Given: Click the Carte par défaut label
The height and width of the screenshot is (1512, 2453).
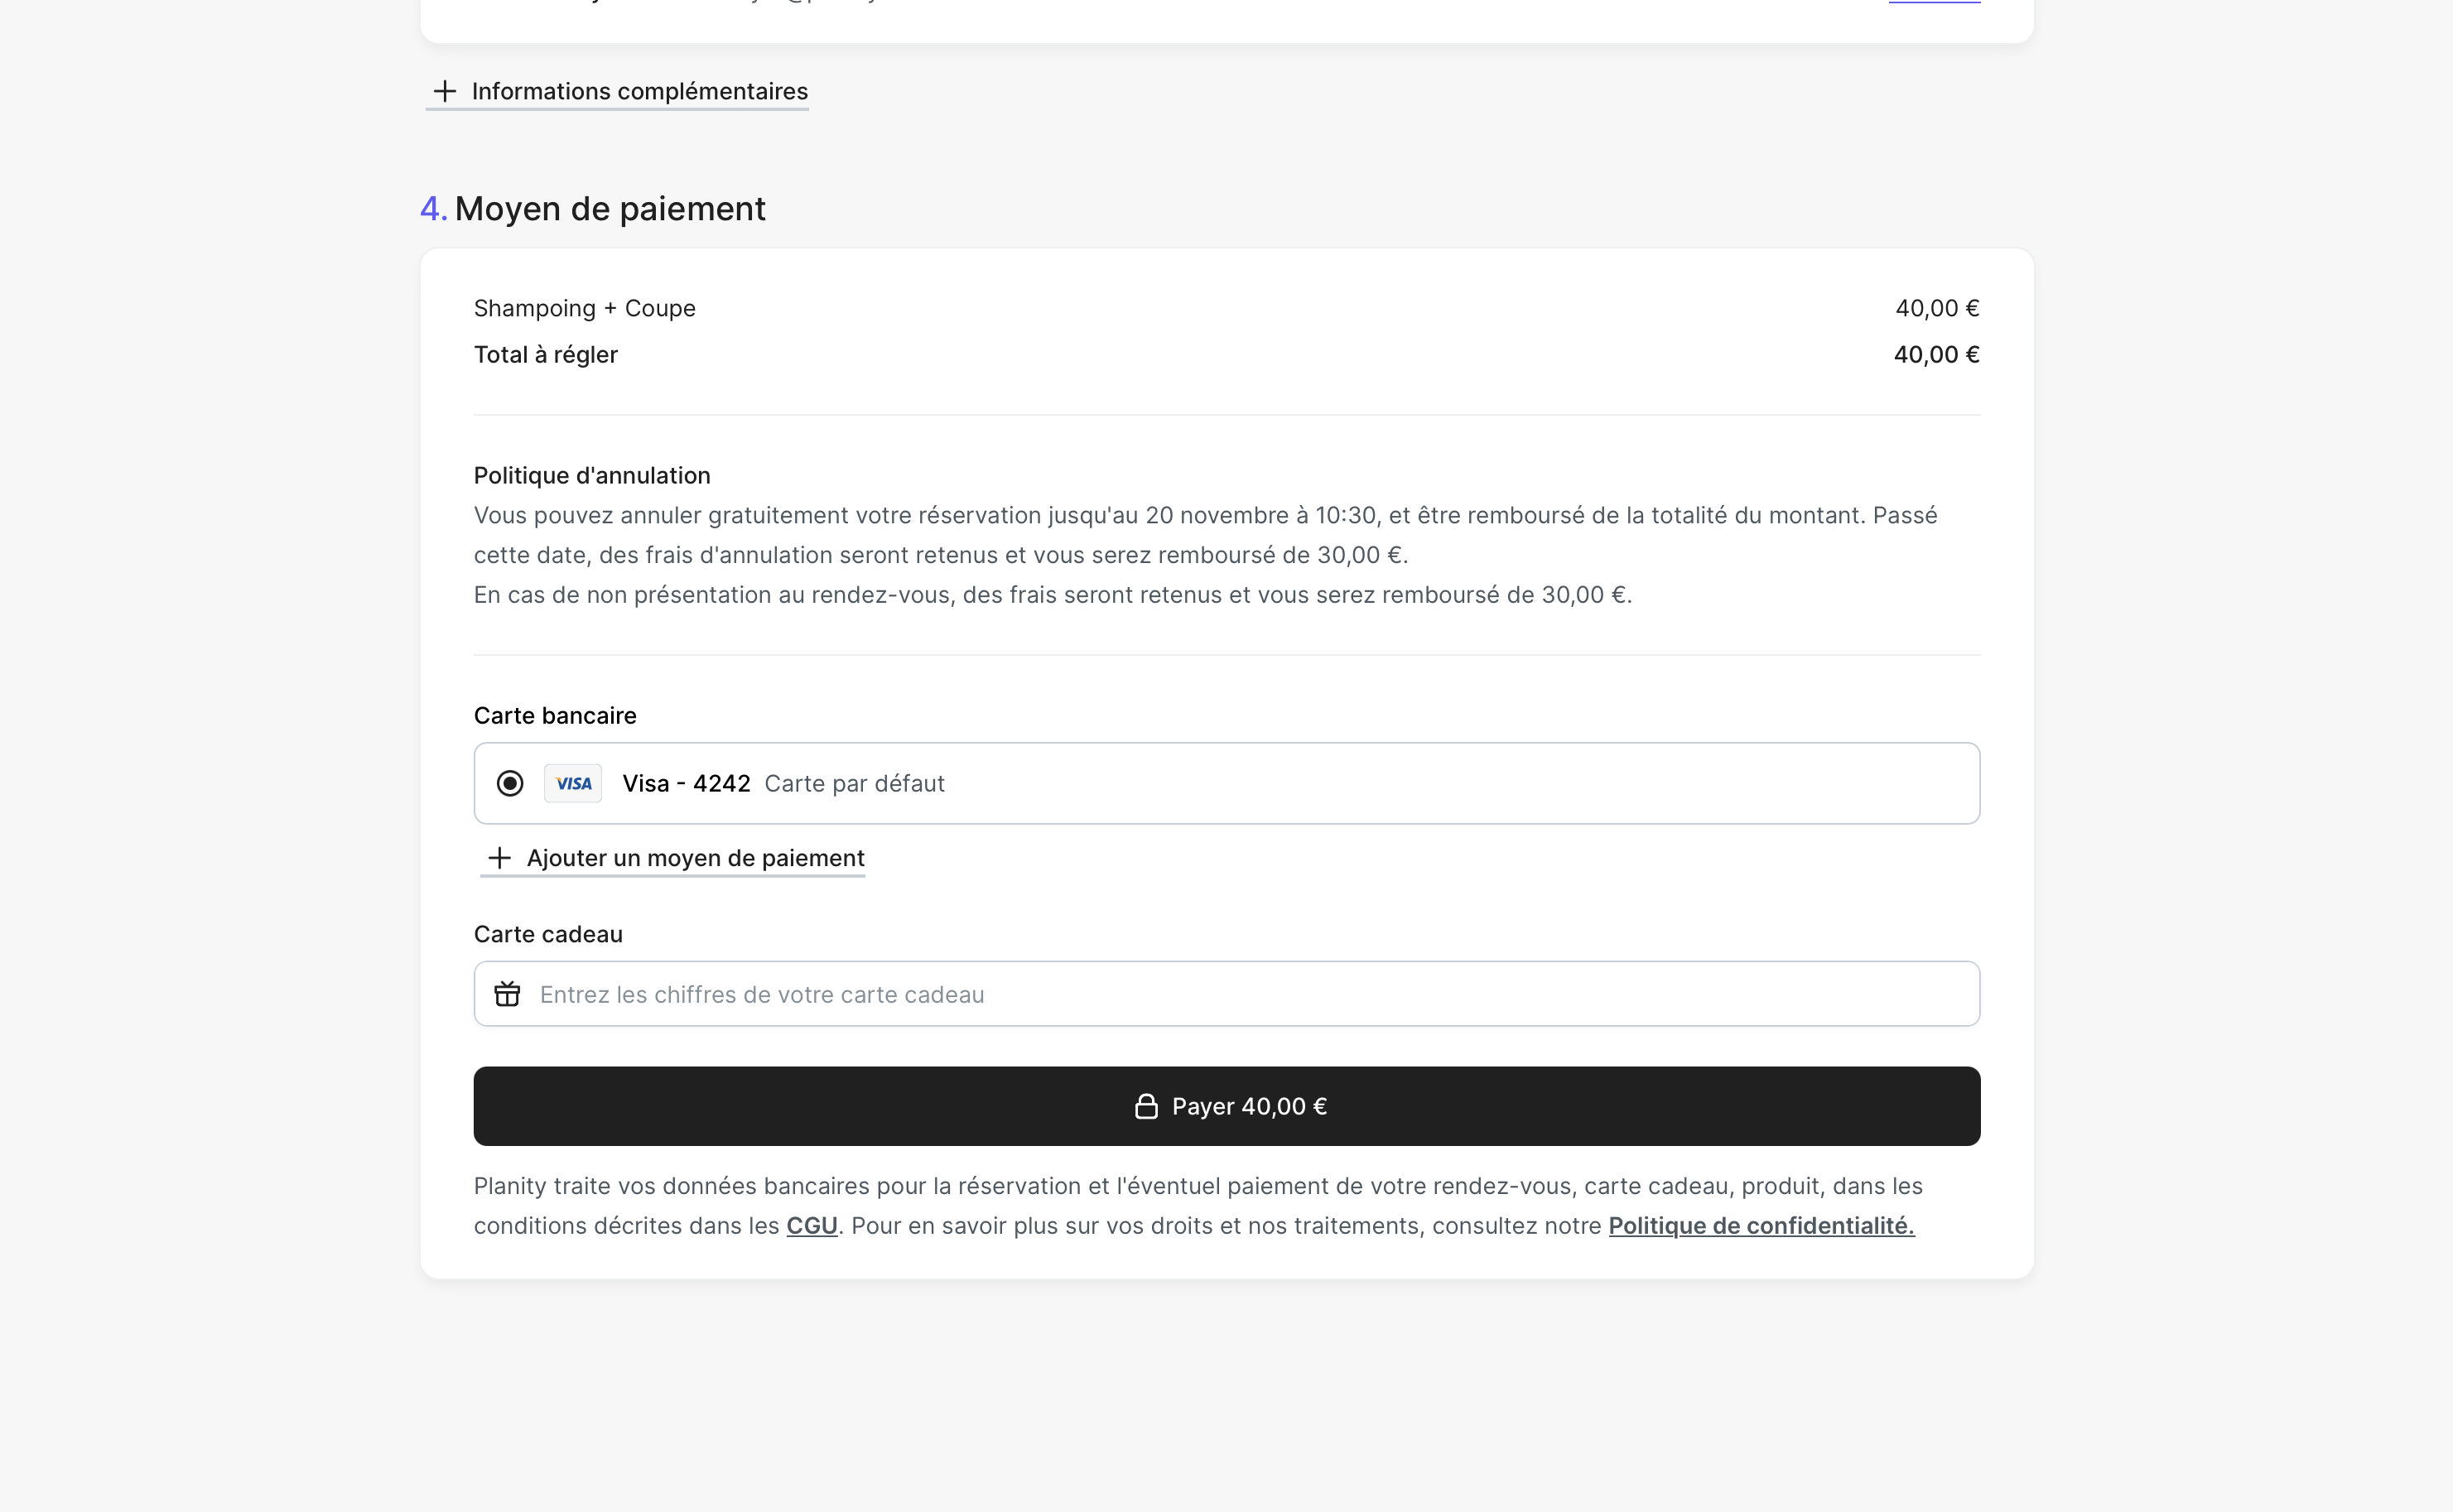Looking at the screenshot, I should point(854,783).
